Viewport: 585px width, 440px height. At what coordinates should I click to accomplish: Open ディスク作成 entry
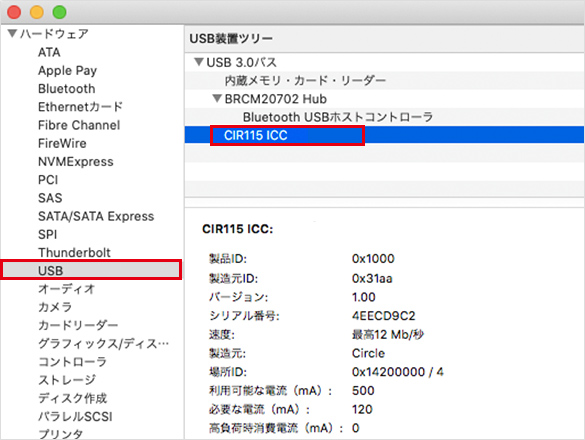coord(72,398)
